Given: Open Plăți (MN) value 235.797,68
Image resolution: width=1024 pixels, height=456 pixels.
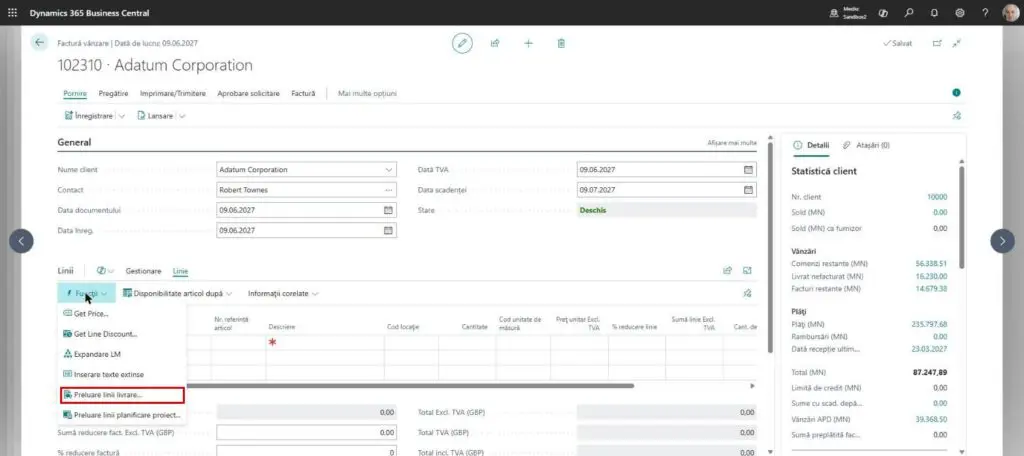Looking at the screenshot, I should click(x=929, y=324).
